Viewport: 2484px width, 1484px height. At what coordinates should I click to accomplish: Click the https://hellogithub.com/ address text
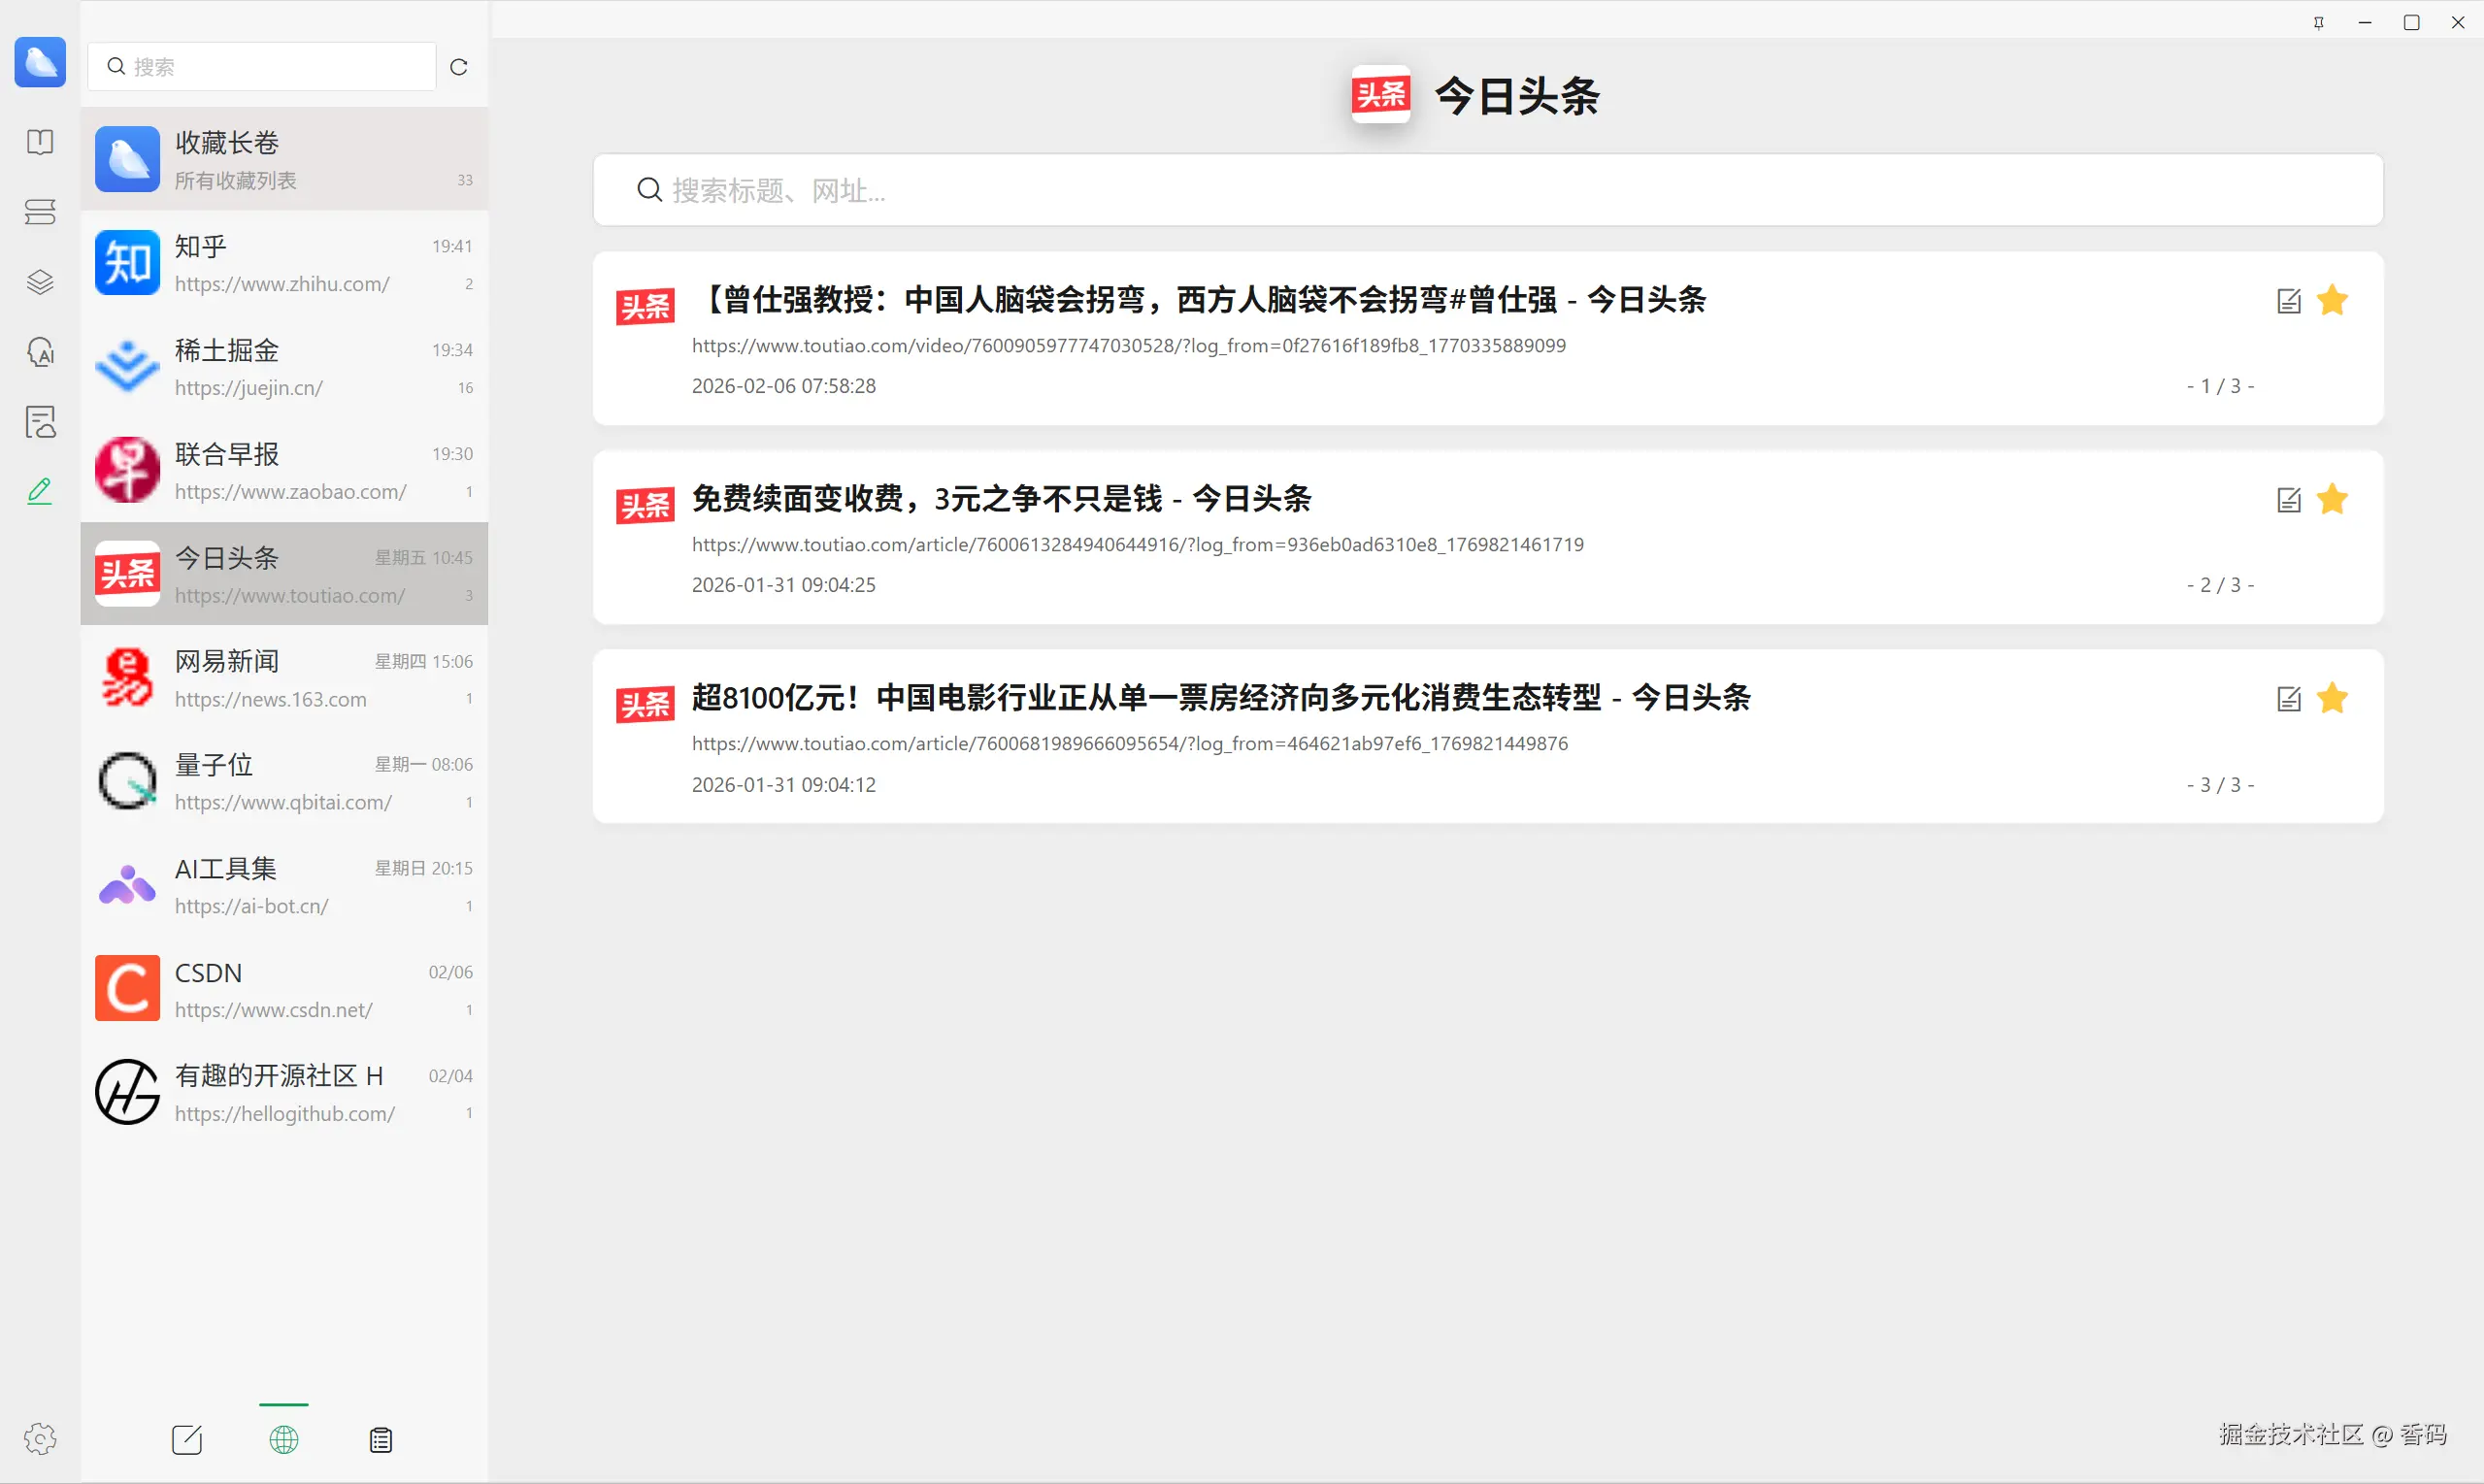285,1114
